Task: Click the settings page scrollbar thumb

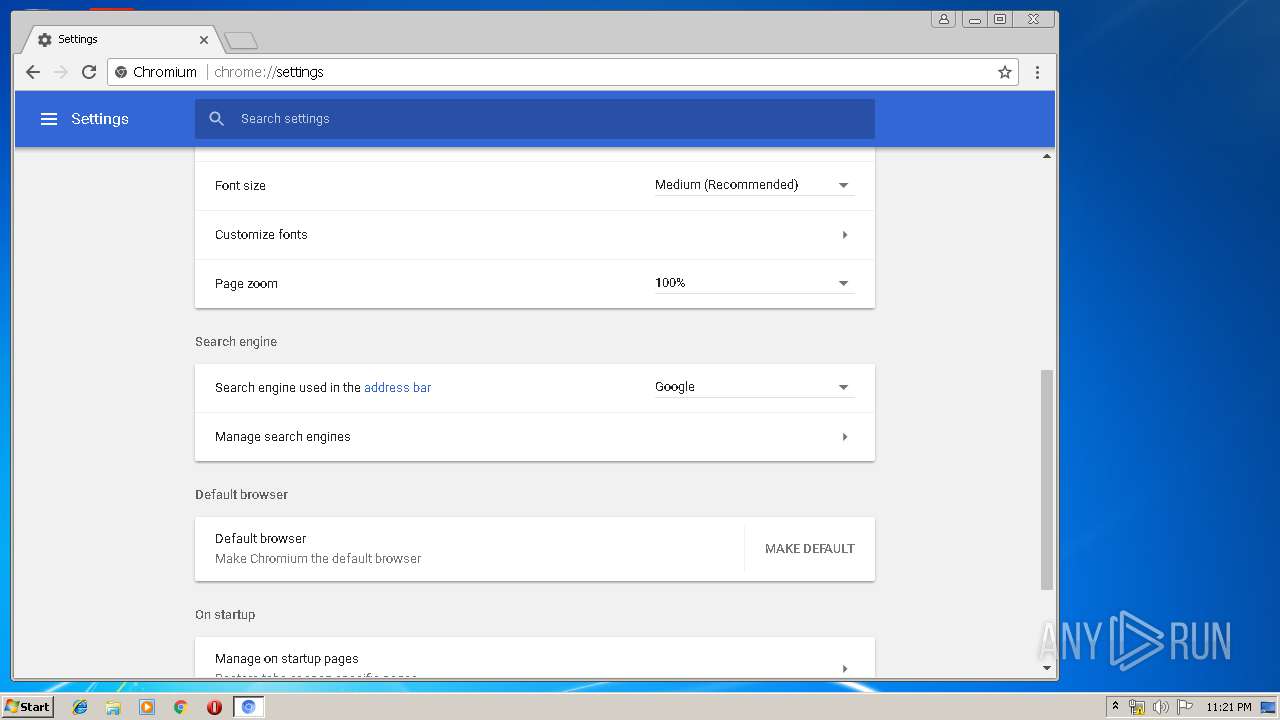Action: (x=1047, y=480)
